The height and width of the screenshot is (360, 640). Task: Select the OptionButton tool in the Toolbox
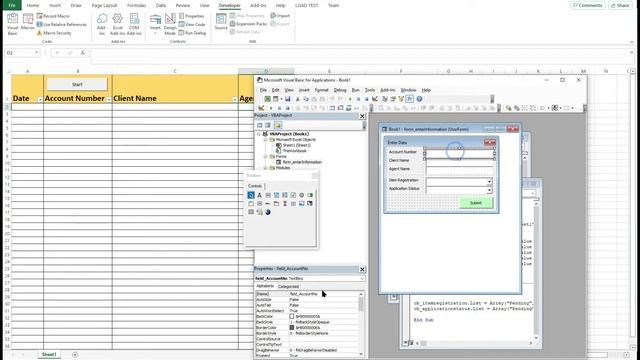[302, 195]
